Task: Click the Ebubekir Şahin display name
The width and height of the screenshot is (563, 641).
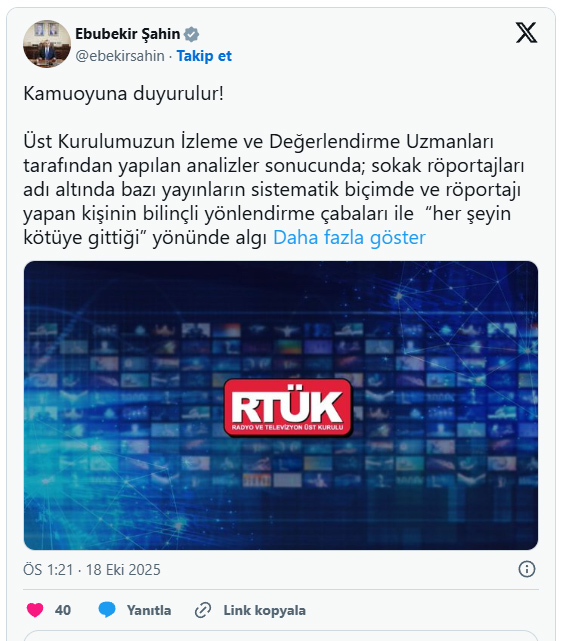Action: (128, 34)
